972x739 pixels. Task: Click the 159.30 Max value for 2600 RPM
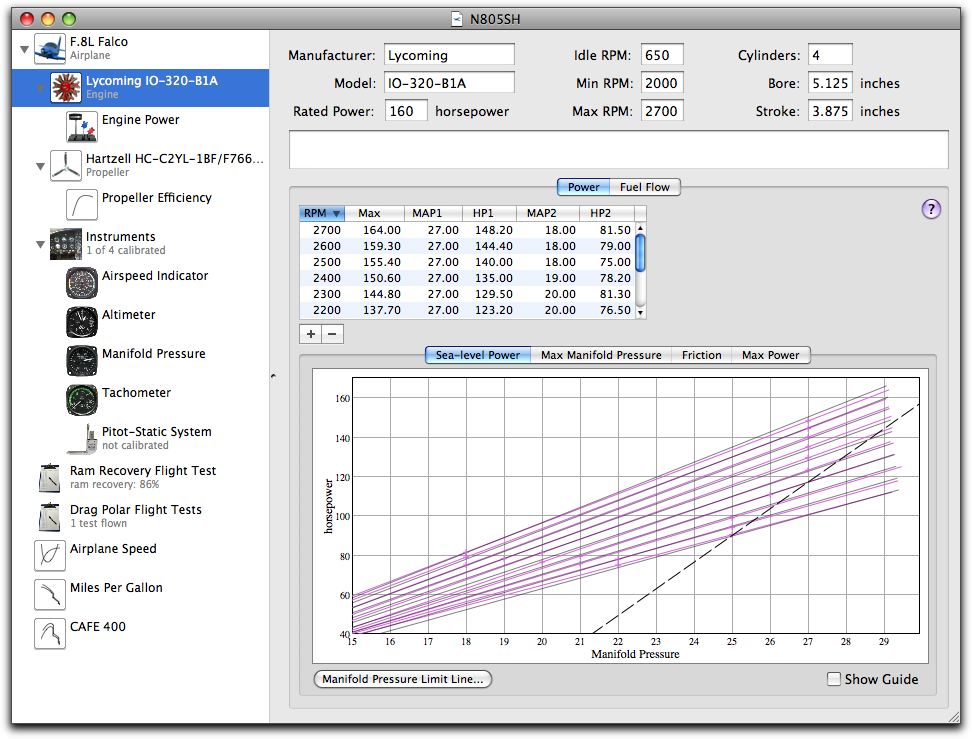[381, 246]
